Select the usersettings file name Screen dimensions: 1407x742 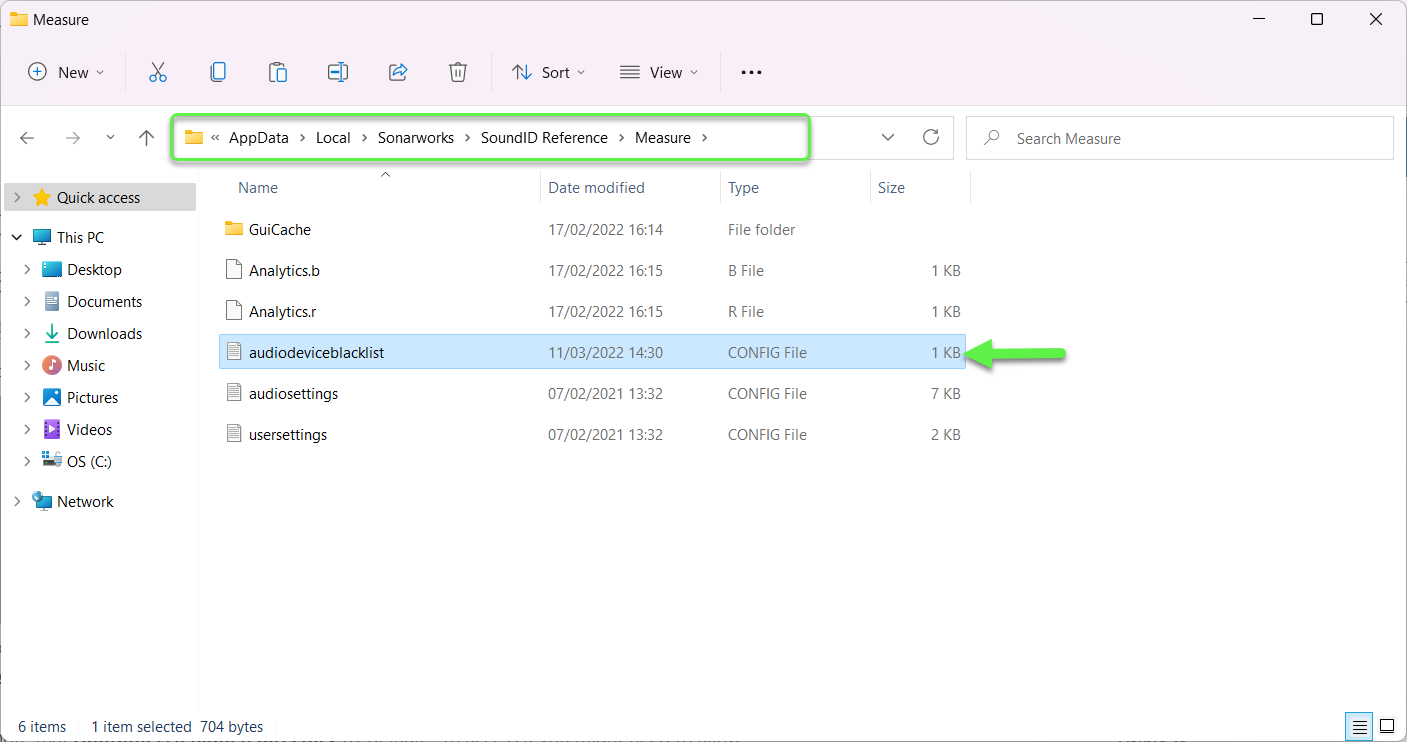(x=288, y=434)
